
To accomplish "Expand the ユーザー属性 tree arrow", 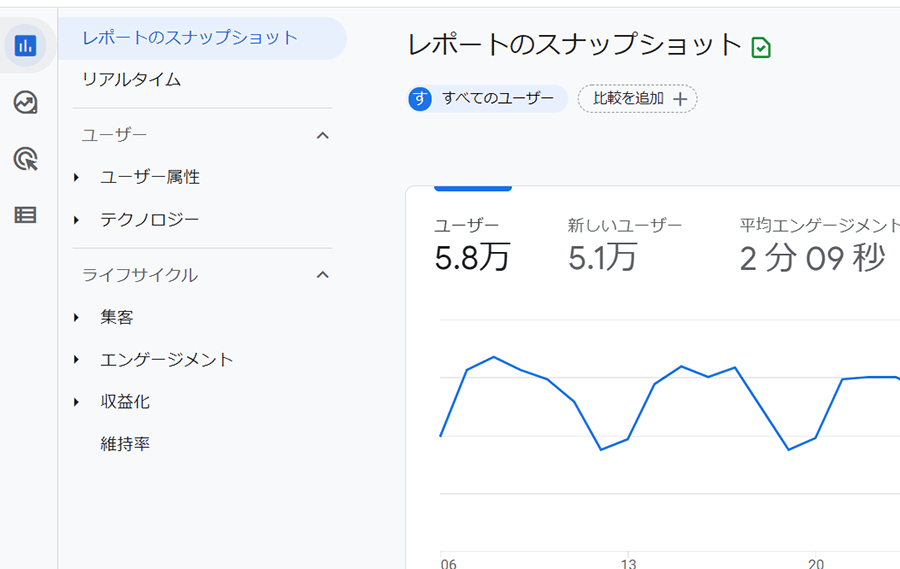I will tap(76, 177).
